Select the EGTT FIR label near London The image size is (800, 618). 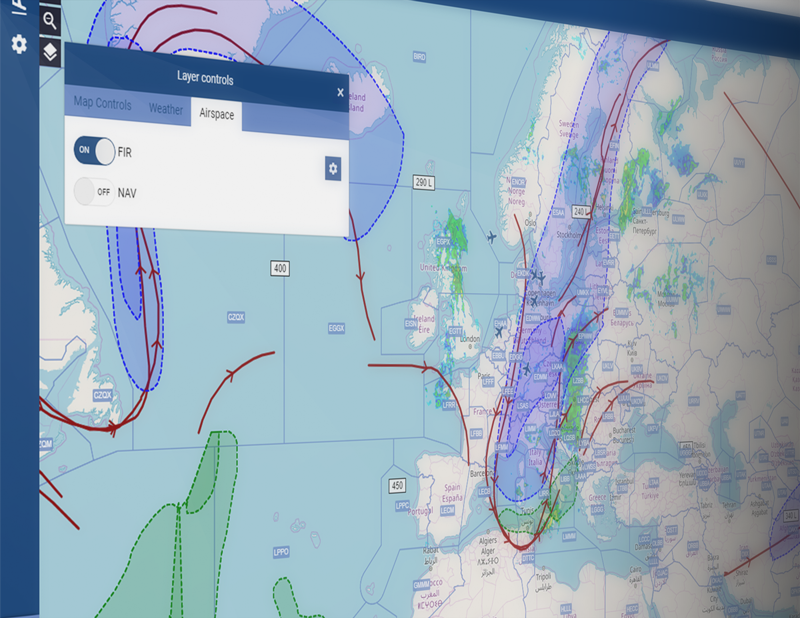tap(455, 331)
